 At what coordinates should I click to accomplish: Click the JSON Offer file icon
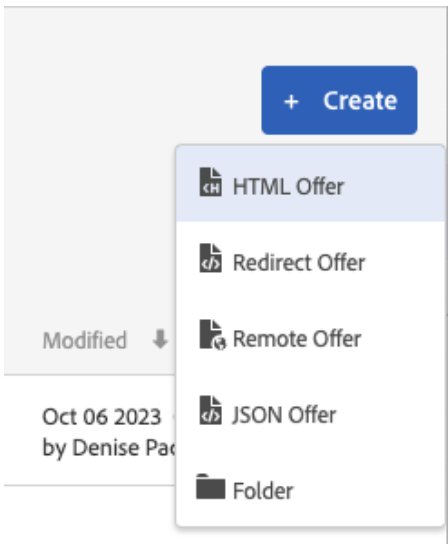click(x=210, y=410)
